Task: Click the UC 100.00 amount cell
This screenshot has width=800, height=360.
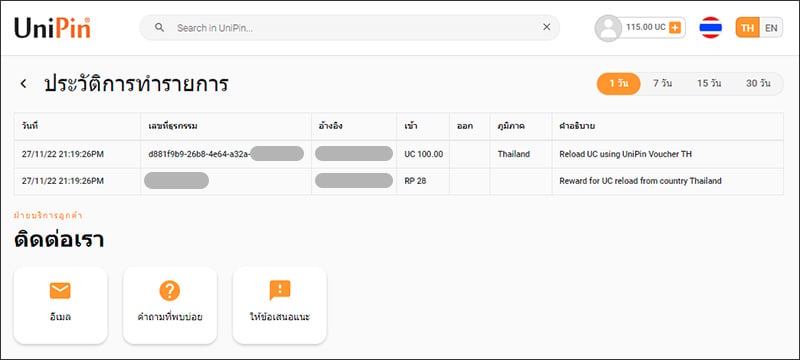Action: (423, 154)
